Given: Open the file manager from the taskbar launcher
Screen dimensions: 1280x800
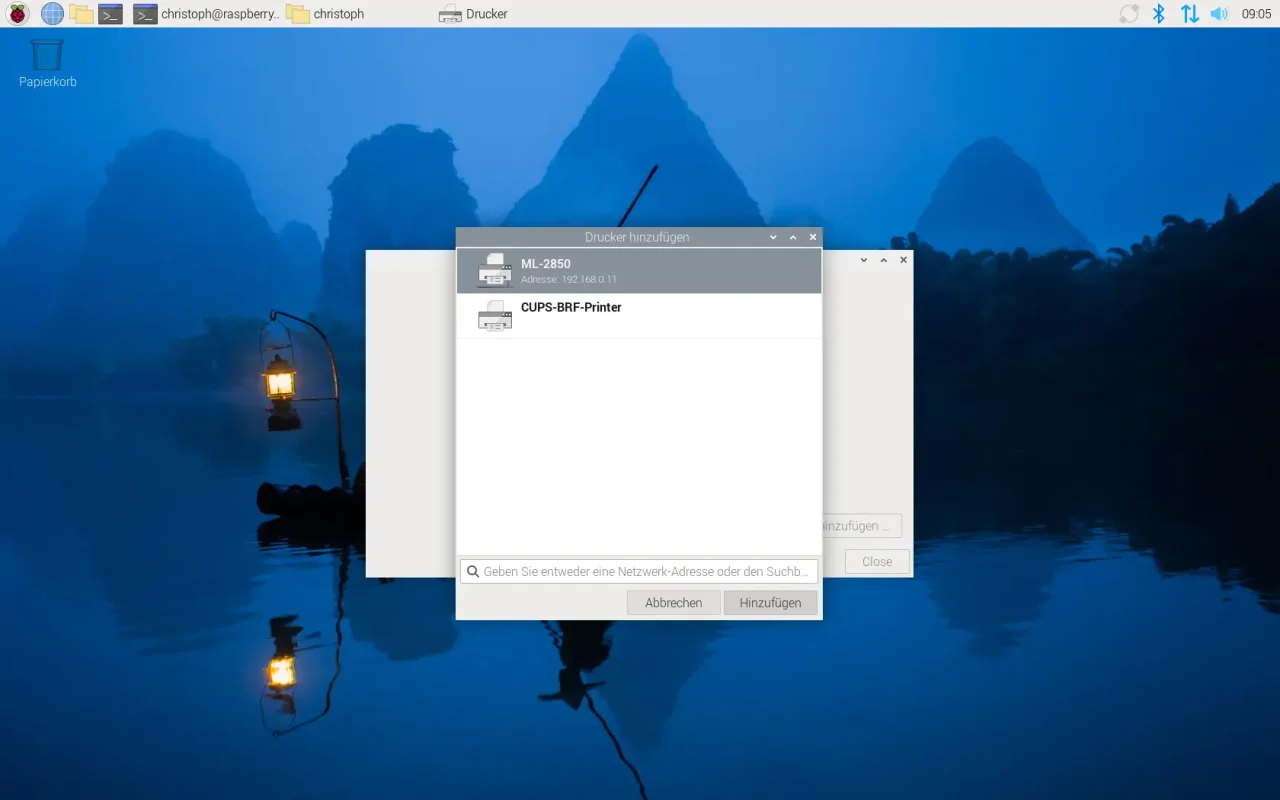Looking at the screenshot, I should tap(81, 14).
